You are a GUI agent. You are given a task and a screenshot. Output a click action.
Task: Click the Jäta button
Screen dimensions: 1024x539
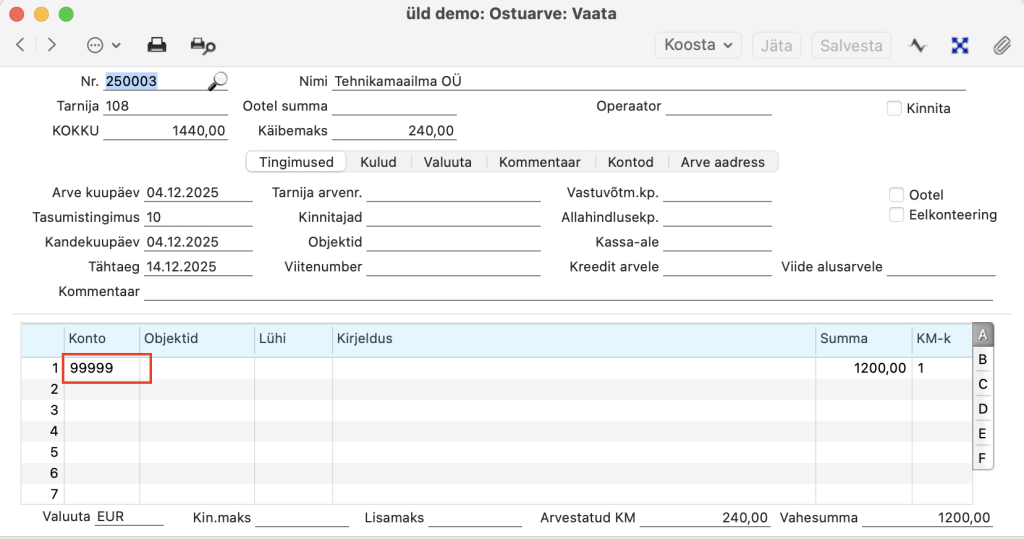click(x=776, y=45)
